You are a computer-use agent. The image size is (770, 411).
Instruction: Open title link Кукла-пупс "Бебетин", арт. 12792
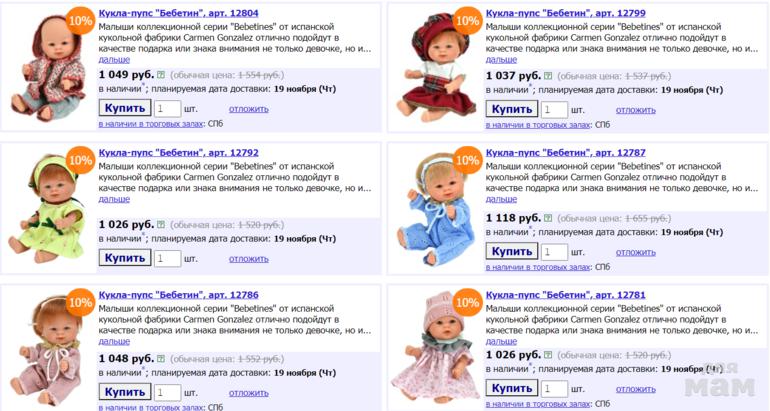(x=179, y=153)
